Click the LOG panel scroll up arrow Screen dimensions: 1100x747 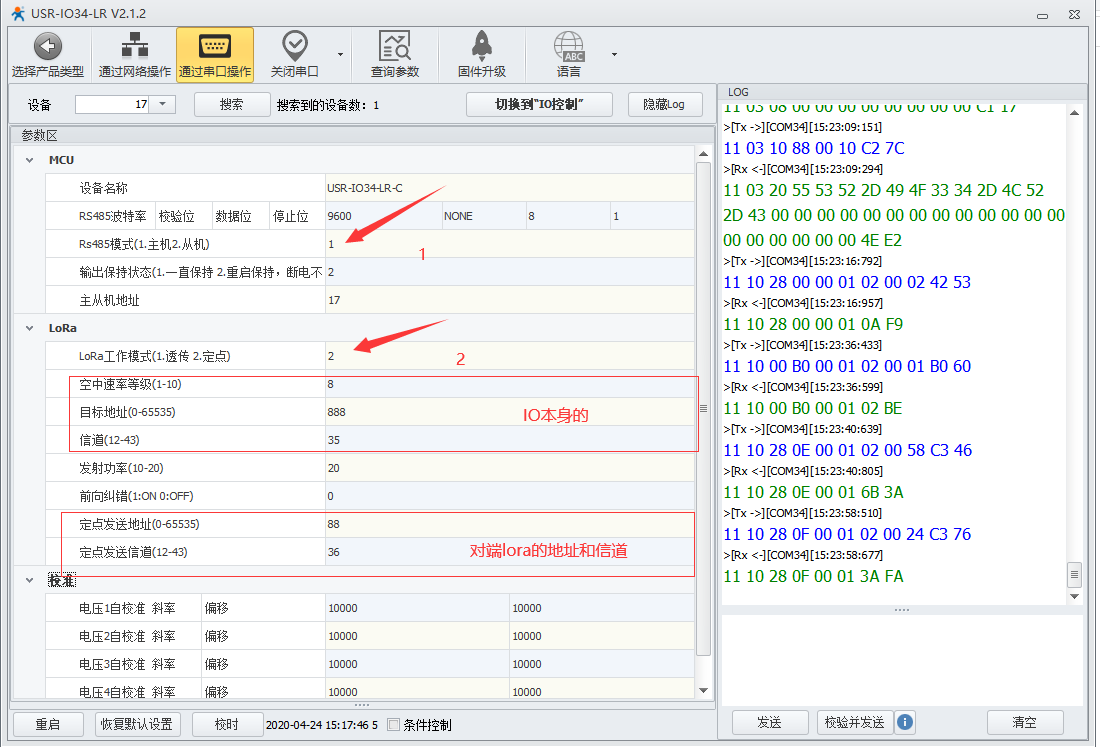click(1074, 113)
